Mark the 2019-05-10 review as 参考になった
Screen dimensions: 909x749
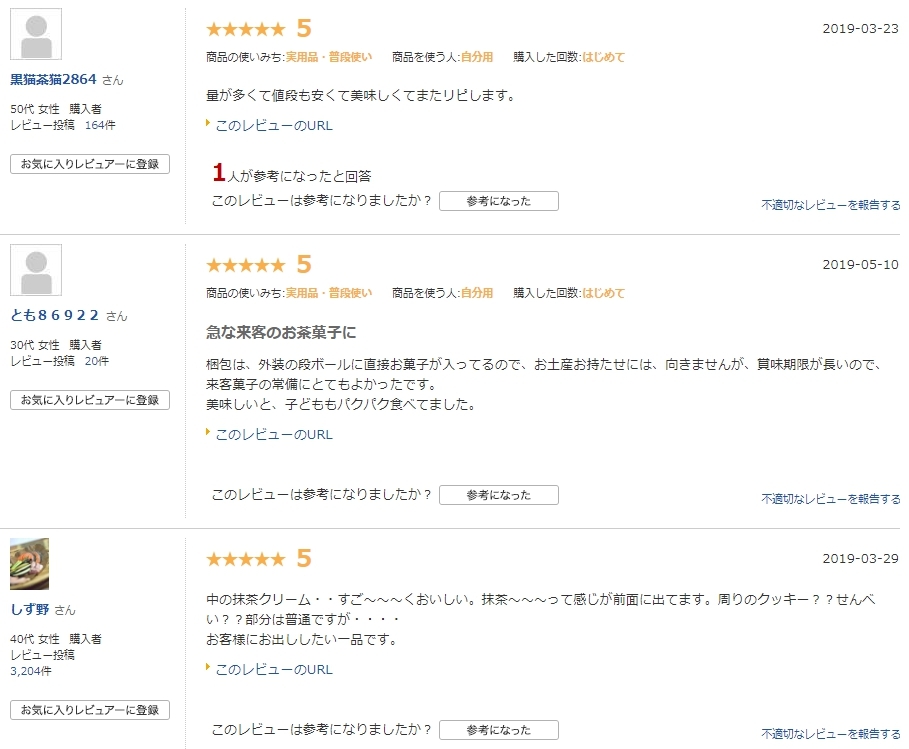pos(499,495)
